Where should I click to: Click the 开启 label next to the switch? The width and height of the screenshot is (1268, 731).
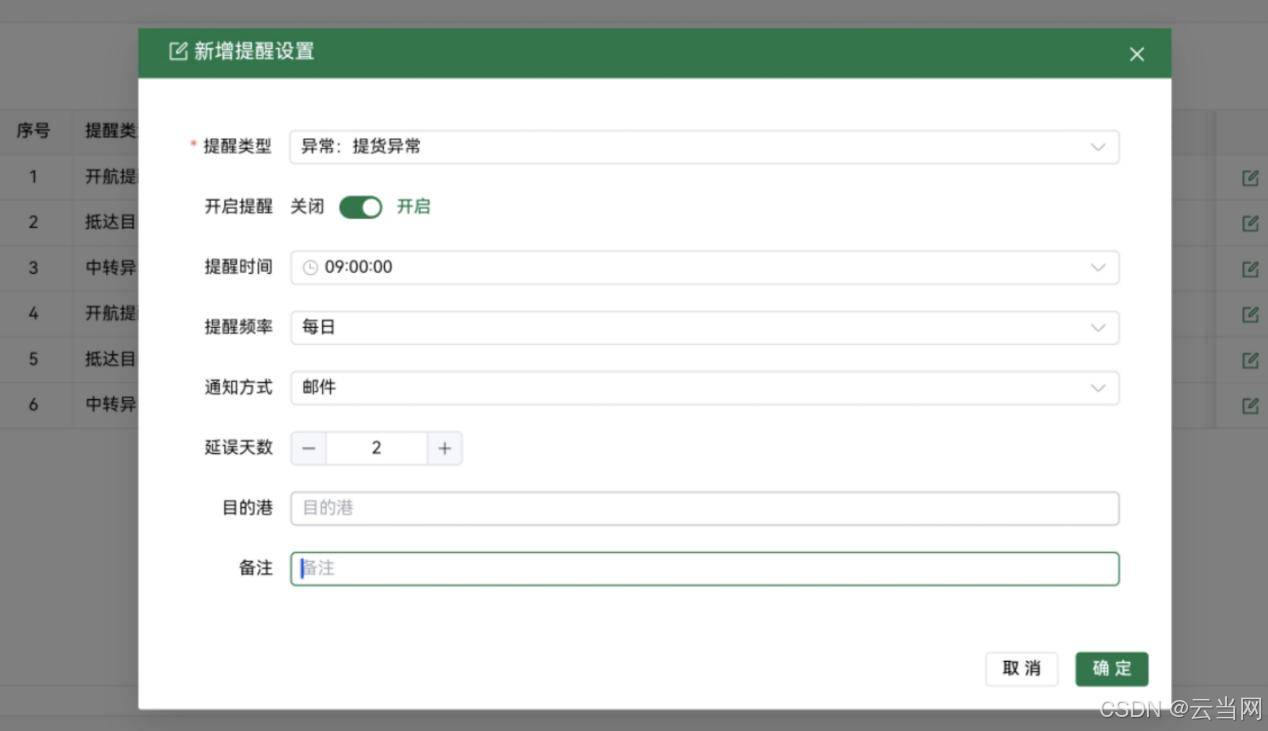click(x=413, y=207)
